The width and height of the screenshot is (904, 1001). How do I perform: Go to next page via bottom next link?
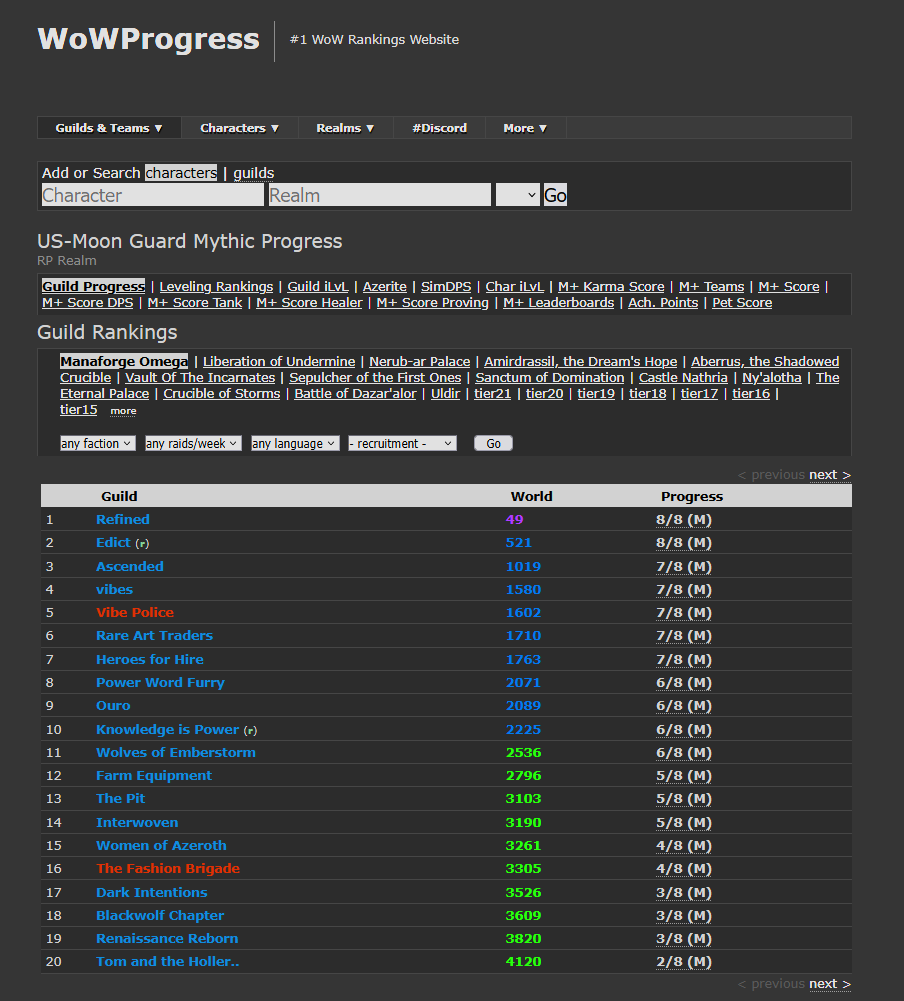click(829, 984)
